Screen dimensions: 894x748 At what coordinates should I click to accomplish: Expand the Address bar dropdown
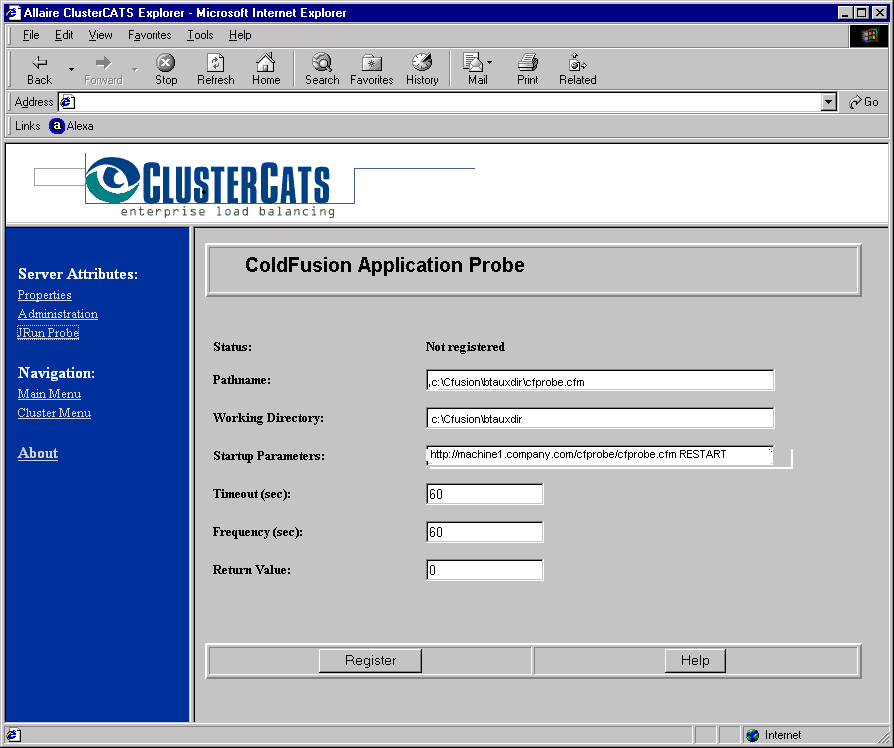[829, 102]
